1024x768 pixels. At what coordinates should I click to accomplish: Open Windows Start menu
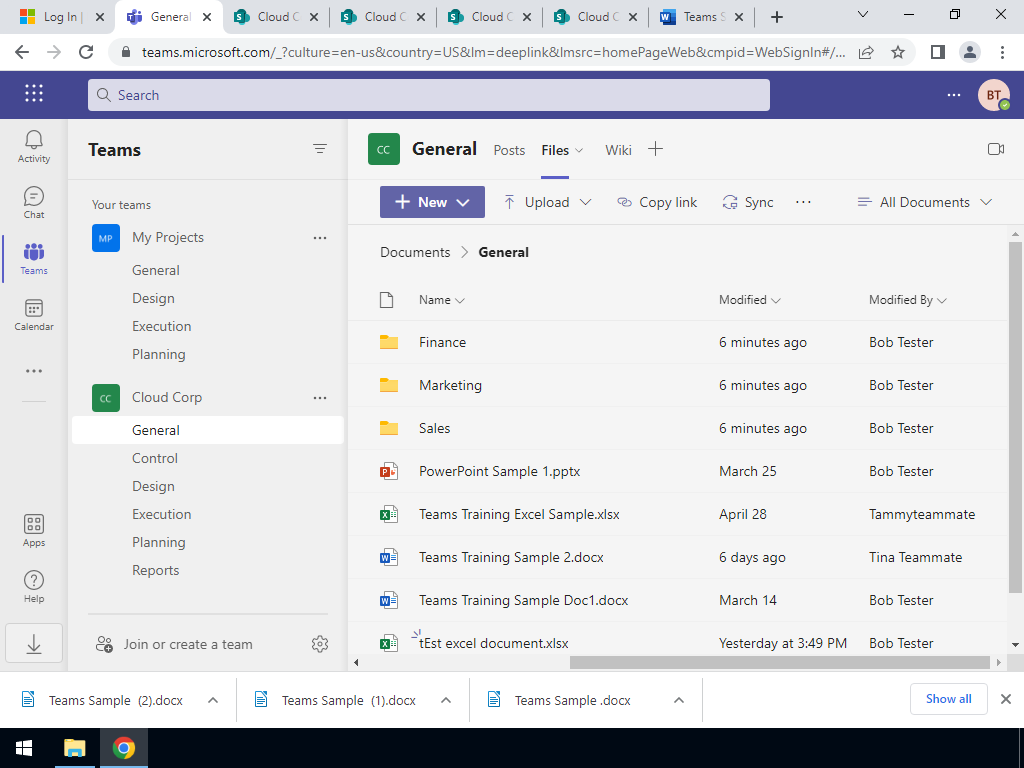(x=24, y=748)
